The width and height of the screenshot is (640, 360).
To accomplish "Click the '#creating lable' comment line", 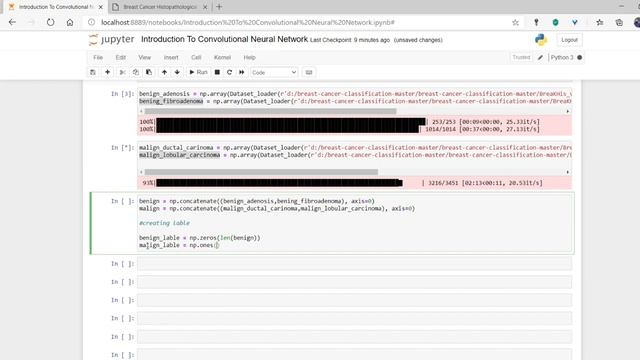I will [164, 223].
